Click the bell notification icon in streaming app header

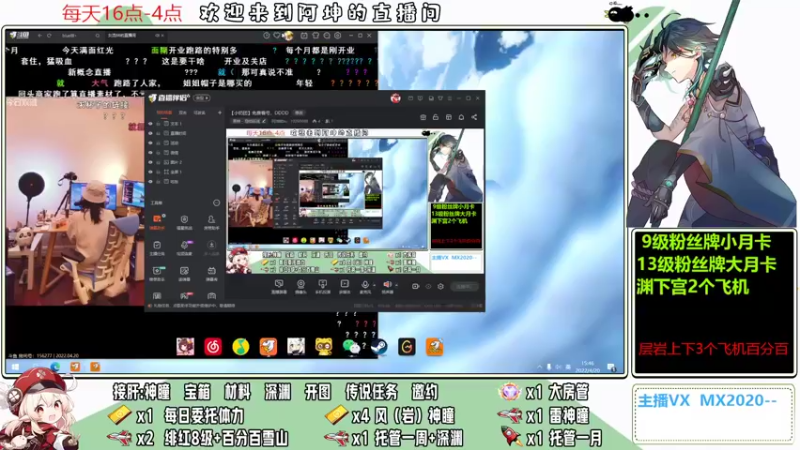(461, 117)
